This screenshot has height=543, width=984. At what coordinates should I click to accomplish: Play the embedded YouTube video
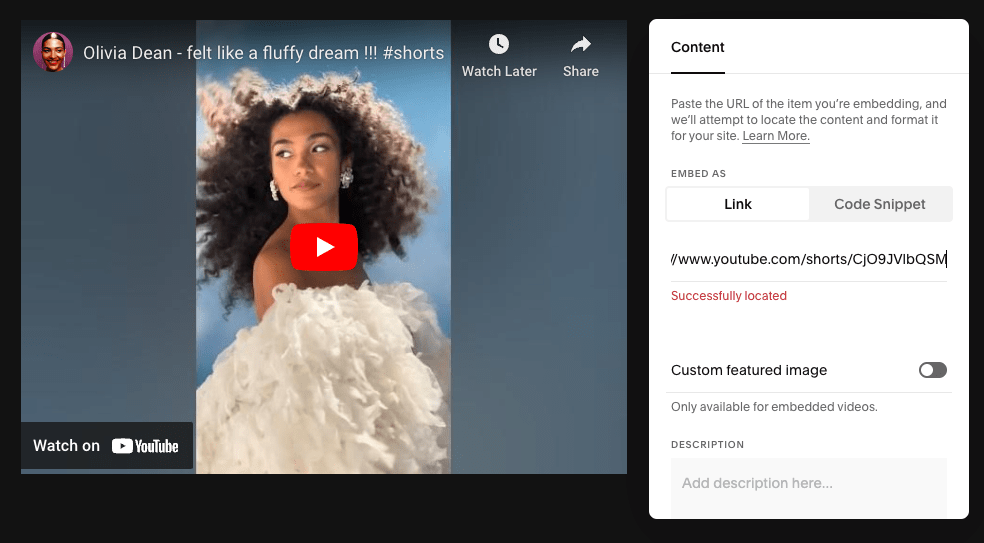(324, 247)
